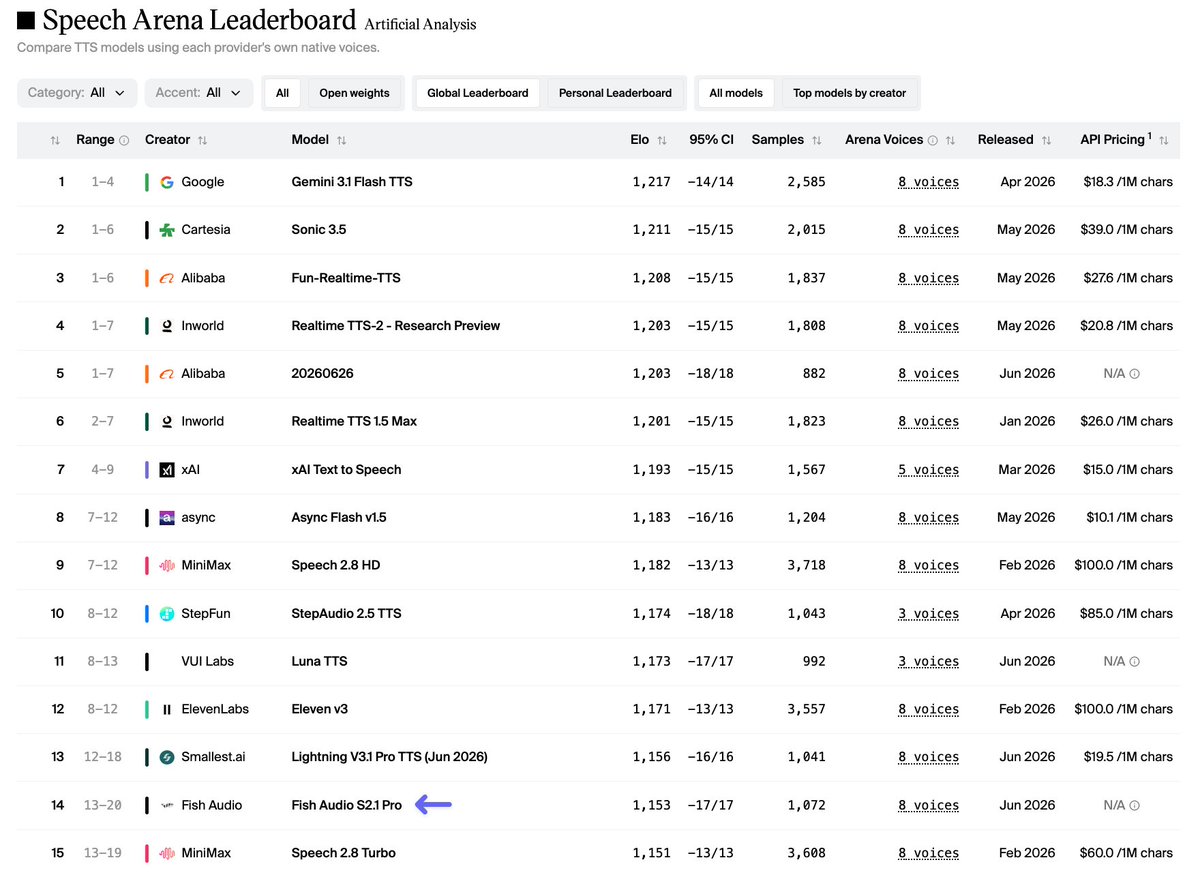1200x873 pixels.
Task: Open the Category filter dropdown
Action: tap(77, 93)
